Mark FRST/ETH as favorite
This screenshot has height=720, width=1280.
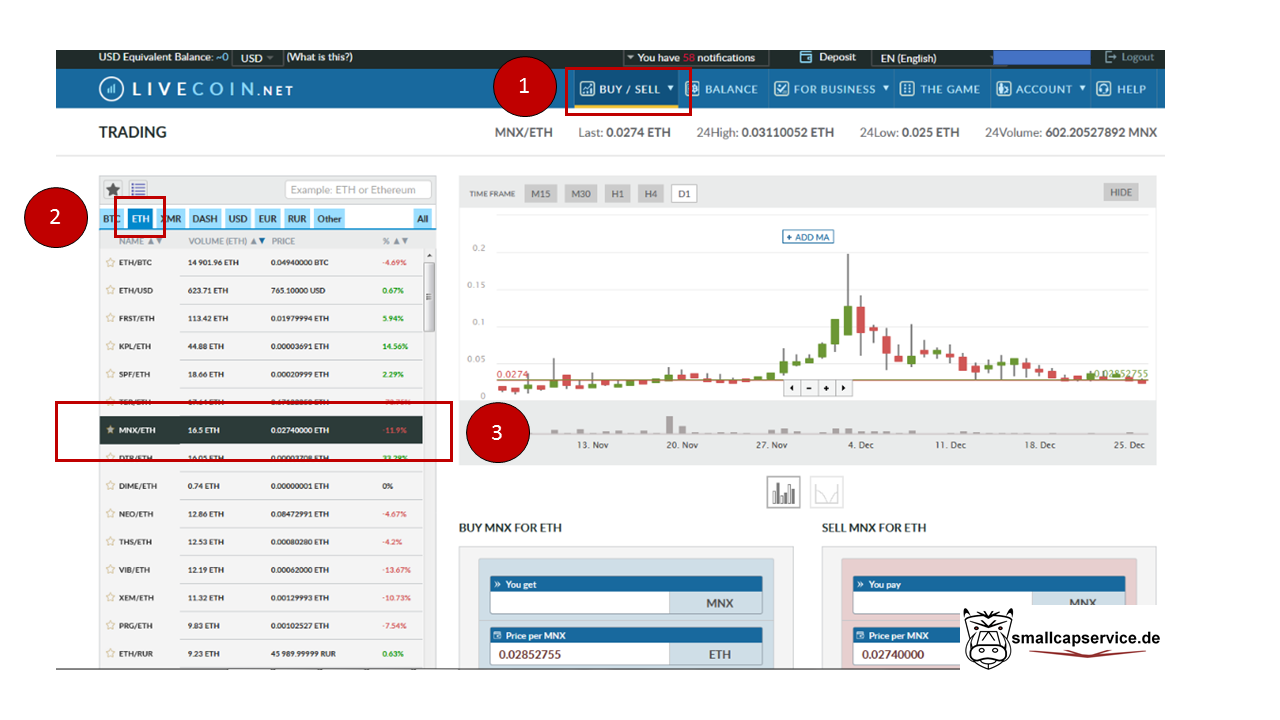tap(110, 319)
